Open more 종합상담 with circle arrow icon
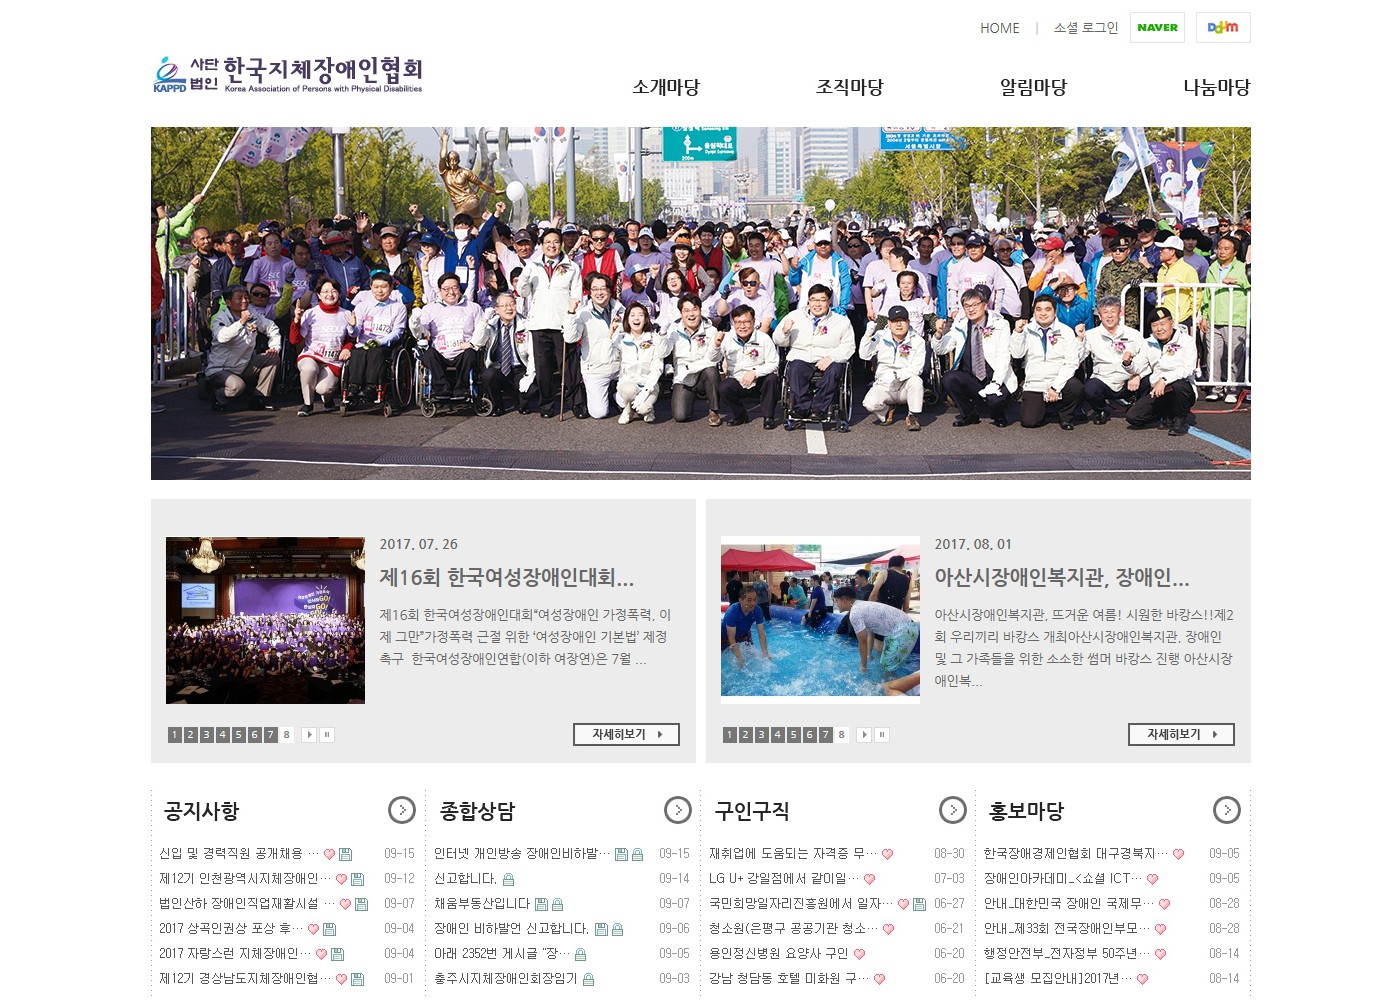1400x1000 pixels. pos(677,810)
